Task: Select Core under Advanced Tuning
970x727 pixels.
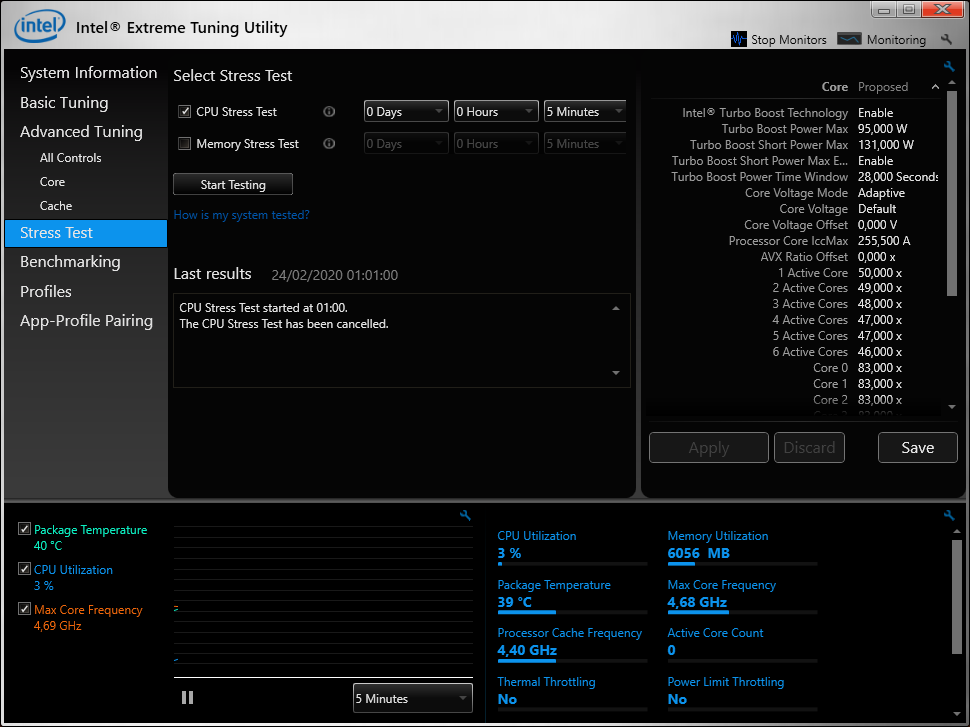Action: click(52, 182)
